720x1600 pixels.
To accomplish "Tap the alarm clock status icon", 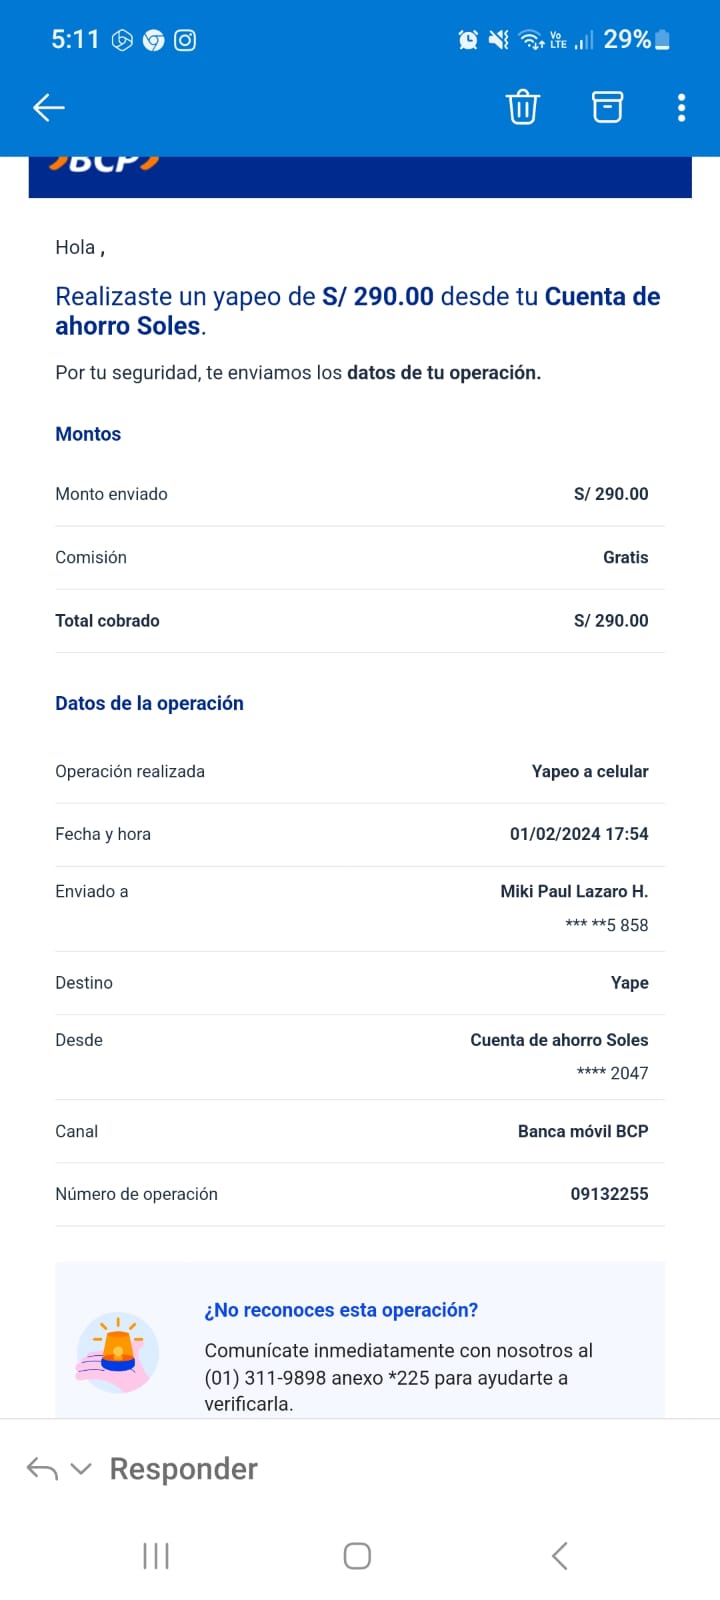I will [x=468, y=40].
